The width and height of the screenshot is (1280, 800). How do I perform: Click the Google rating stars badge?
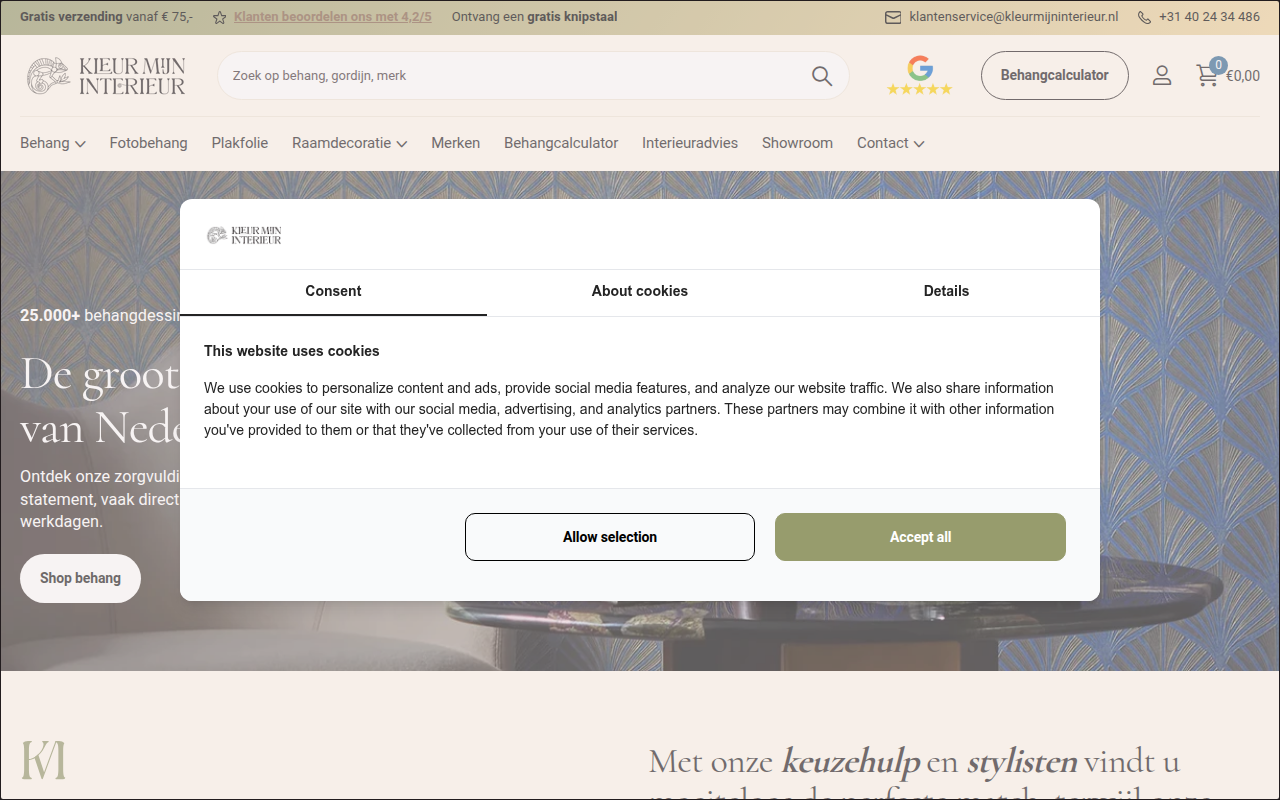pos(920,76)
